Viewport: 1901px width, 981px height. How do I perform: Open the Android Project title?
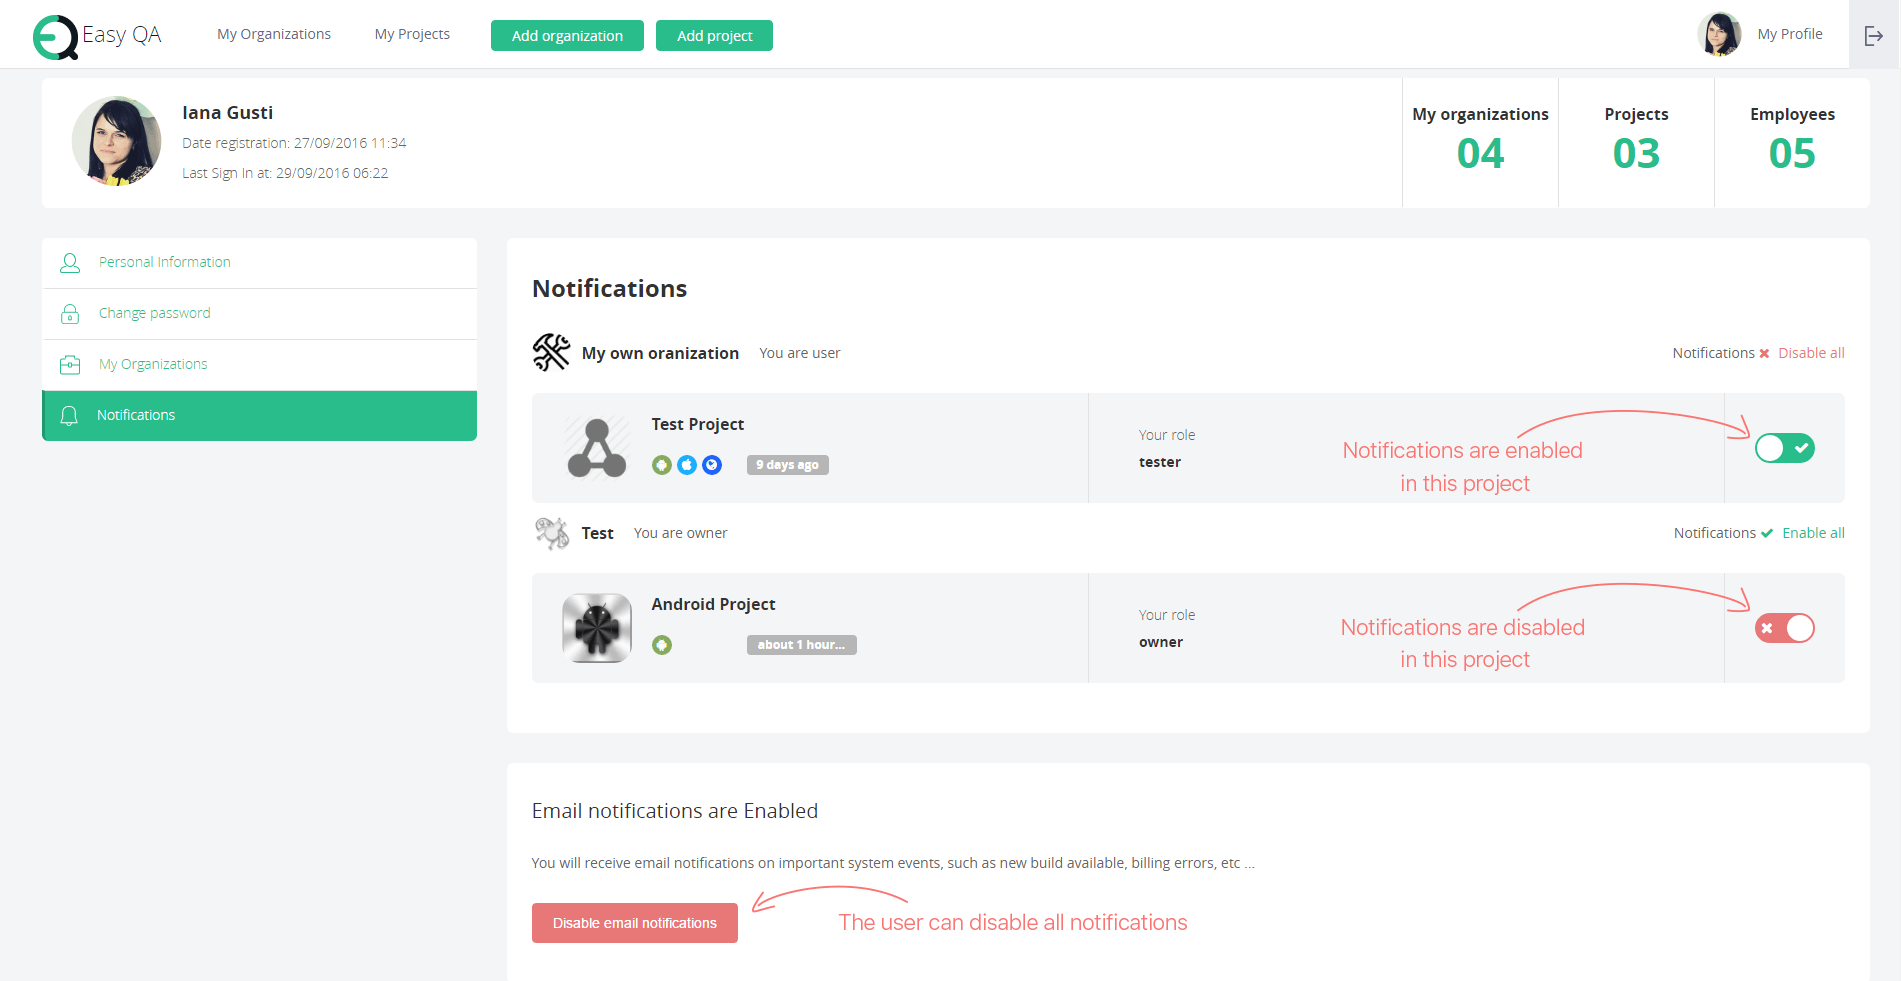coord(713,604)
